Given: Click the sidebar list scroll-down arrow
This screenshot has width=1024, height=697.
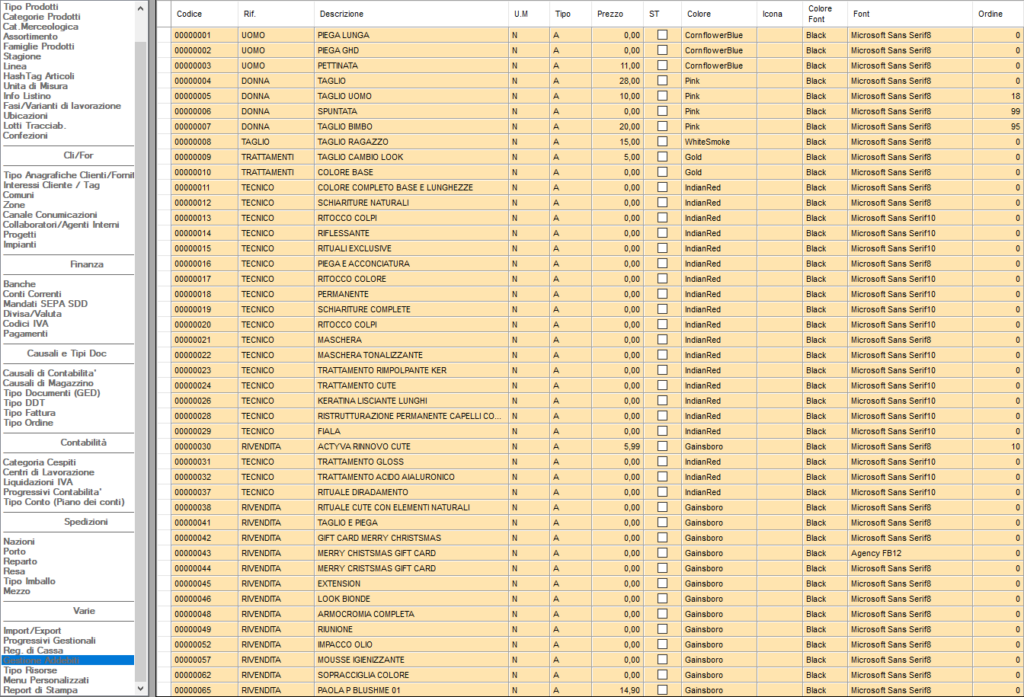Looking at the screenshot, I should (141, 690).
